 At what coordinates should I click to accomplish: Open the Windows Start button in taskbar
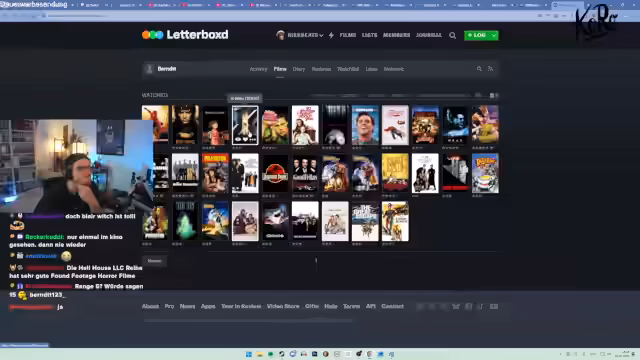click(249, 354)
